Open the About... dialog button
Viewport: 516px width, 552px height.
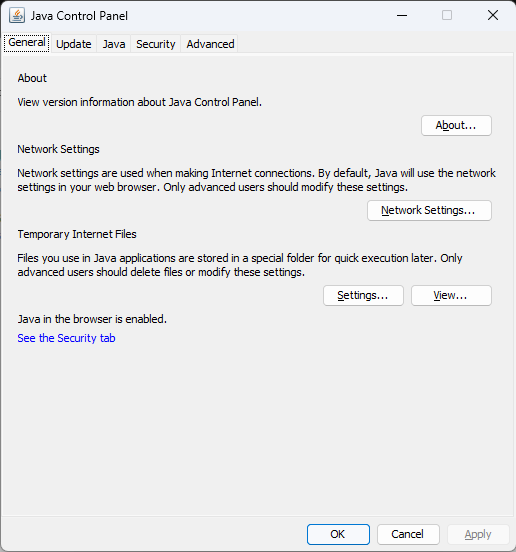tap(456, 125)
